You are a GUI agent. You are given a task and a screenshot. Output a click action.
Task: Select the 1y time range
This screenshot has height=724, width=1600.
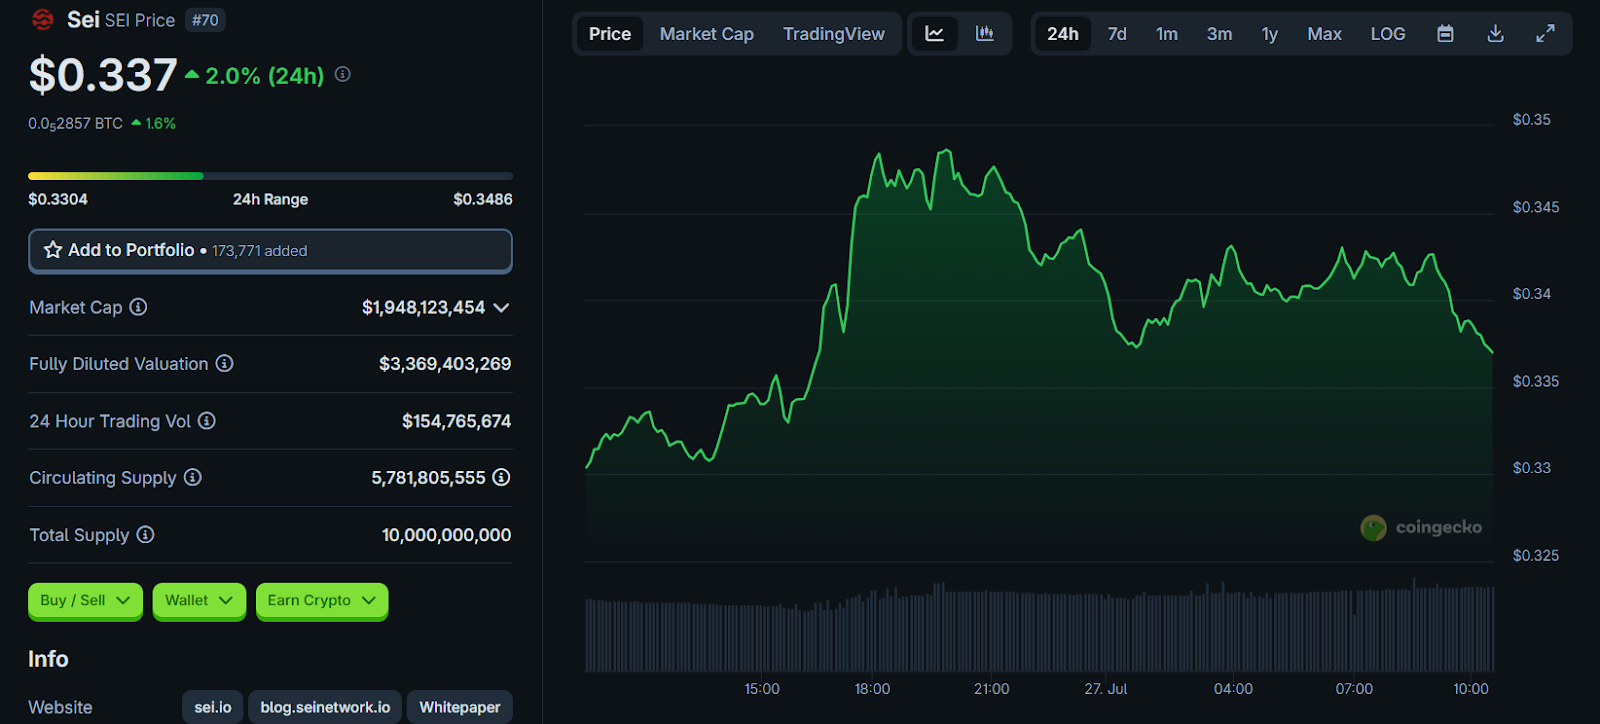1269,34
